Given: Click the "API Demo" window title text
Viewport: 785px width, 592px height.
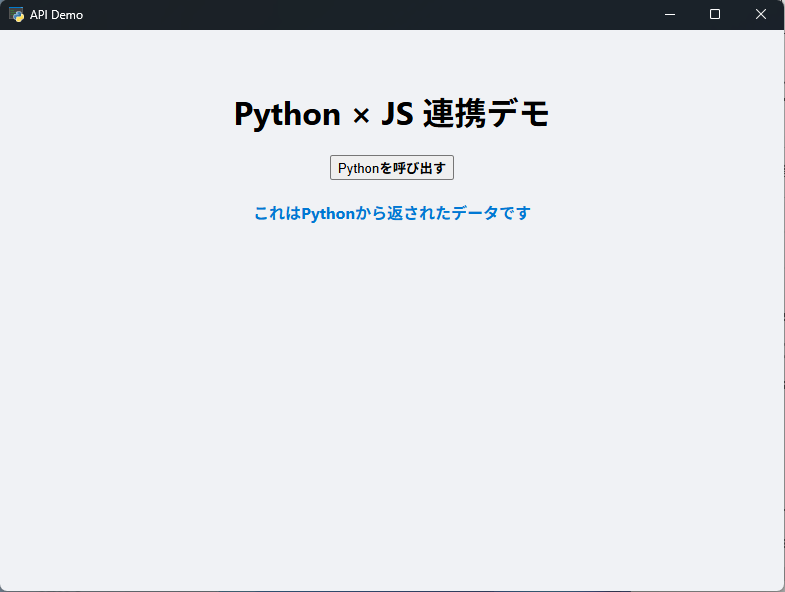Looking at the screenshot, I should pos(56,15).
